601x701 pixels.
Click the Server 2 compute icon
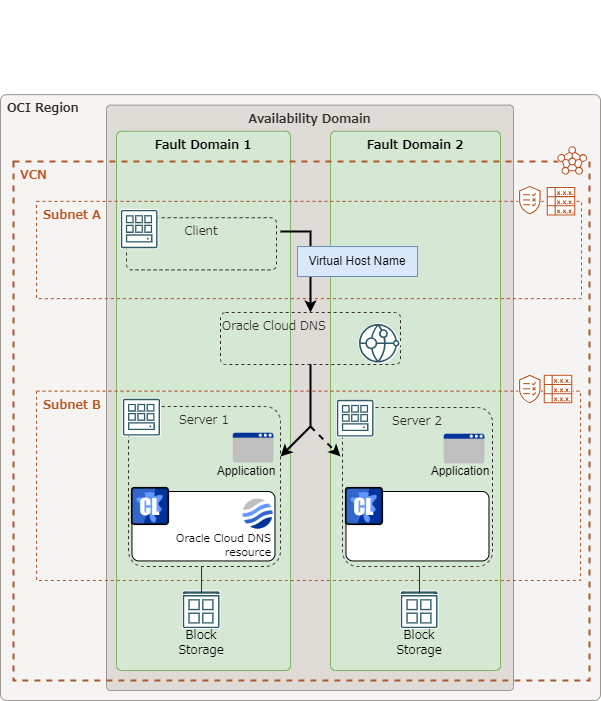(x=355, y=417)
